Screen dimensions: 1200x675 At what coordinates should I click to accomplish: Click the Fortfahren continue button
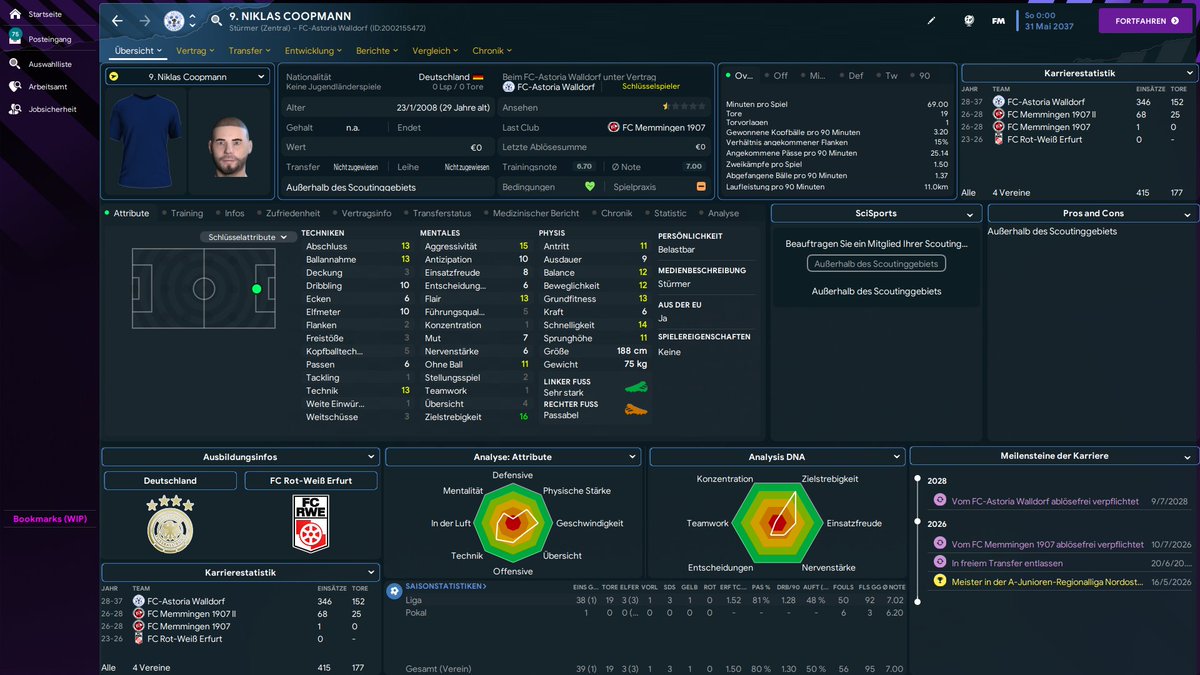point(1146,20)
